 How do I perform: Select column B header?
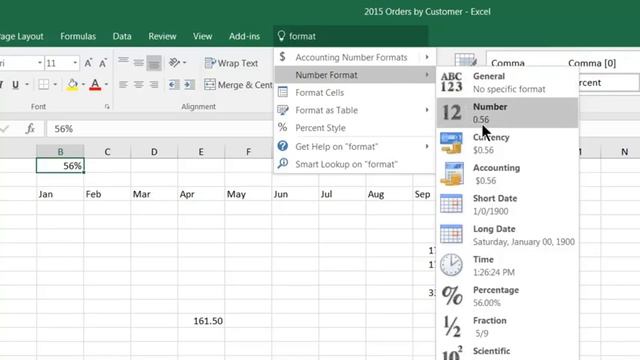click(60, 151)
